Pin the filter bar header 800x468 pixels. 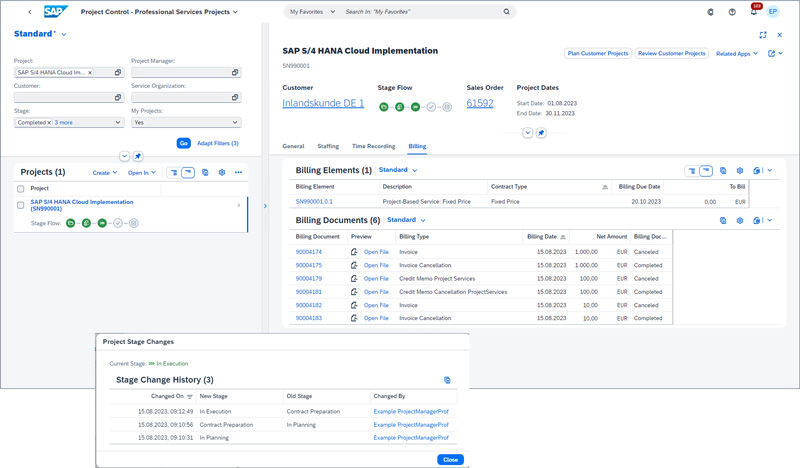pos(138,156)
